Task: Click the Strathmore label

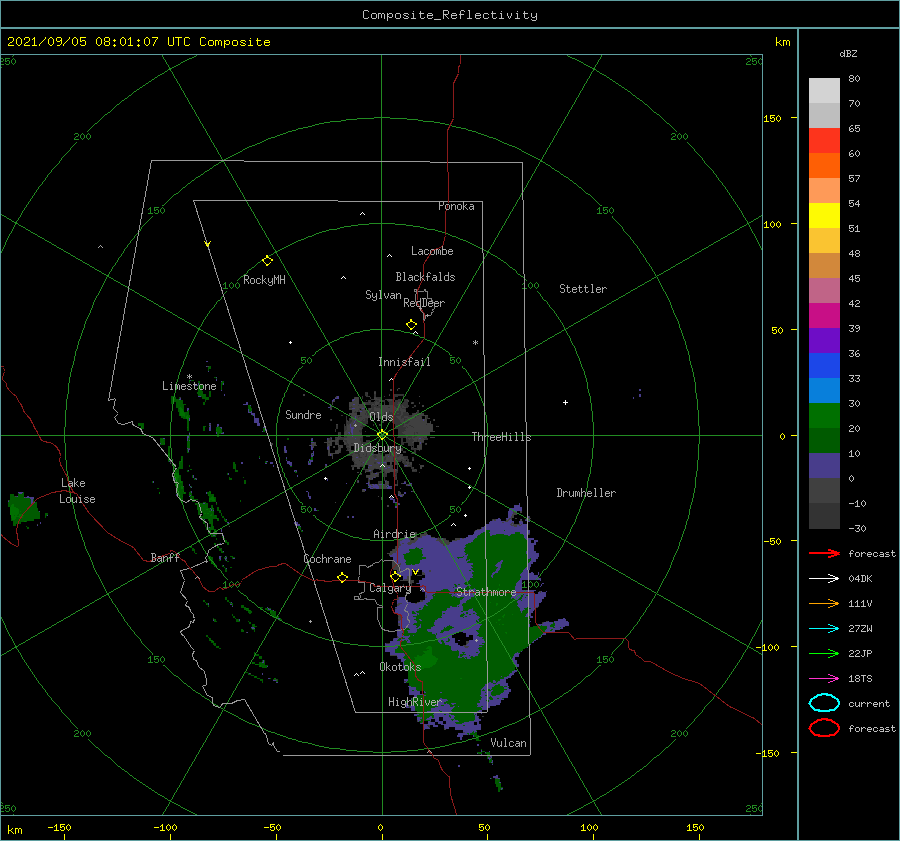Action: tap(486, 592)
